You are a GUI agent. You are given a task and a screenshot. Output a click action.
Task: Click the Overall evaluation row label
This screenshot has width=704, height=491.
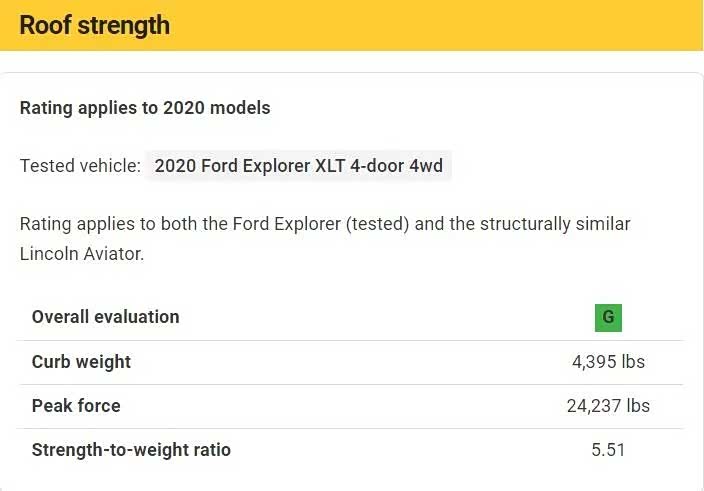(106, 317)
